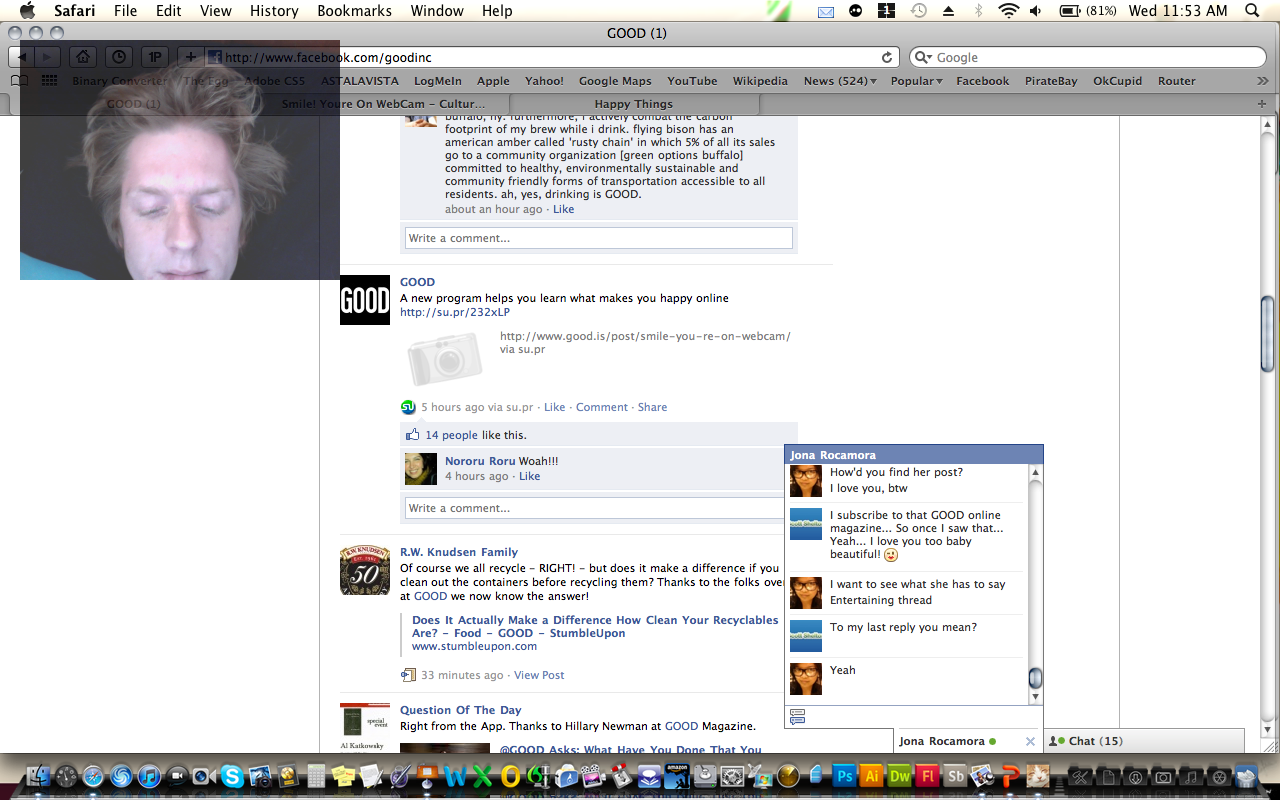Click the Home button in Safari toolbar

click(85, 57)
